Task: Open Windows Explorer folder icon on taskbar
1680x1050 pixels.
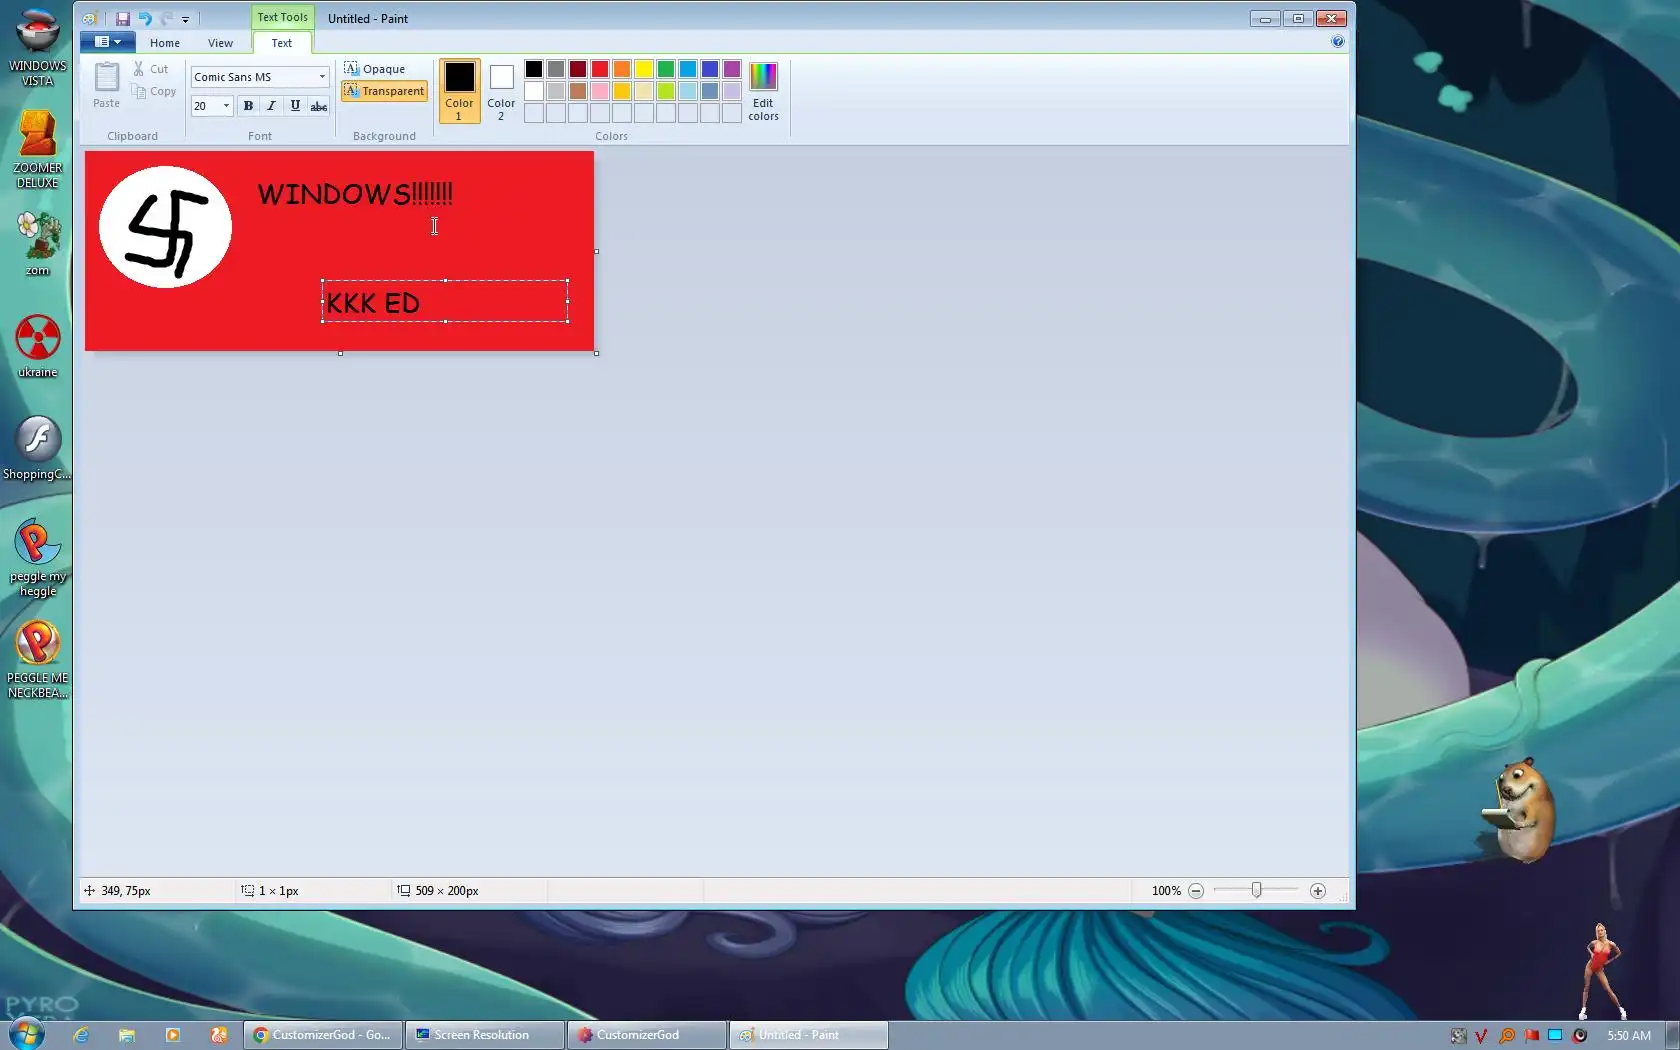Action: pyautogui.click(x=127, y=1035)
